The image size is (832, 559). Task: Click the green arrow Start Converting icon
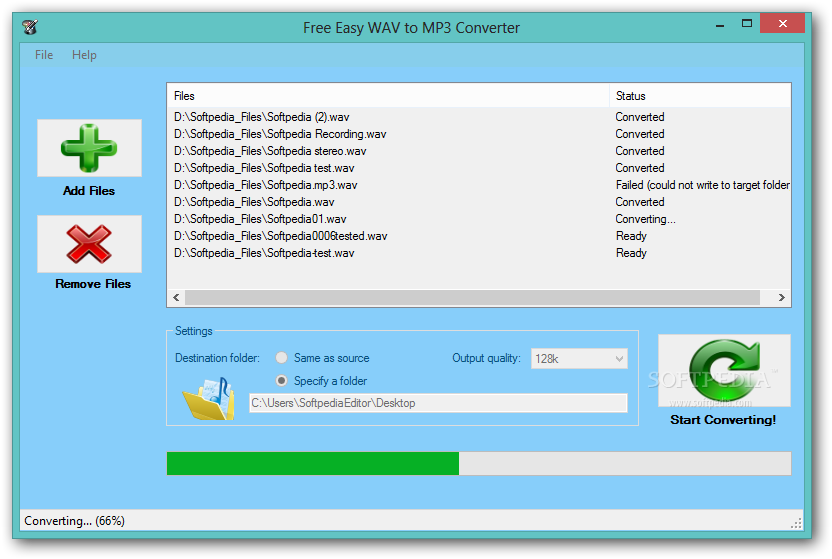pyautogui.click(x=724, y=371)
